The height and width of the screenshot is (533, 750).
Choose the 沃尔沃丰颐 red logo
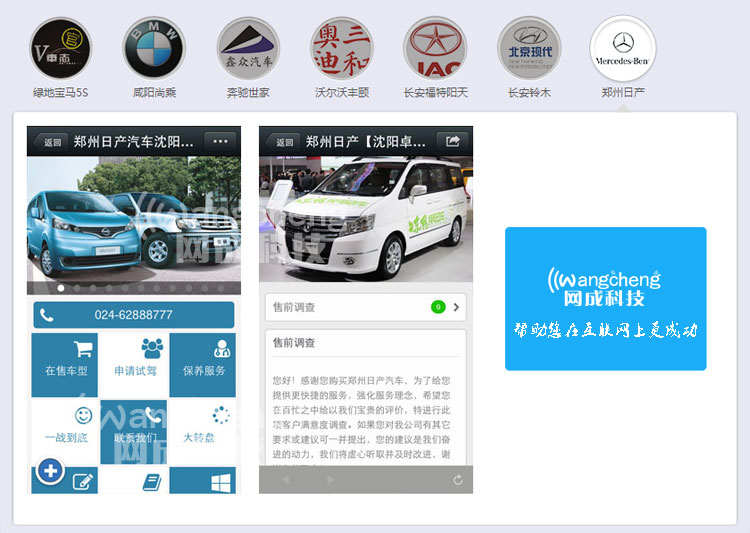[x=342, y=49]
